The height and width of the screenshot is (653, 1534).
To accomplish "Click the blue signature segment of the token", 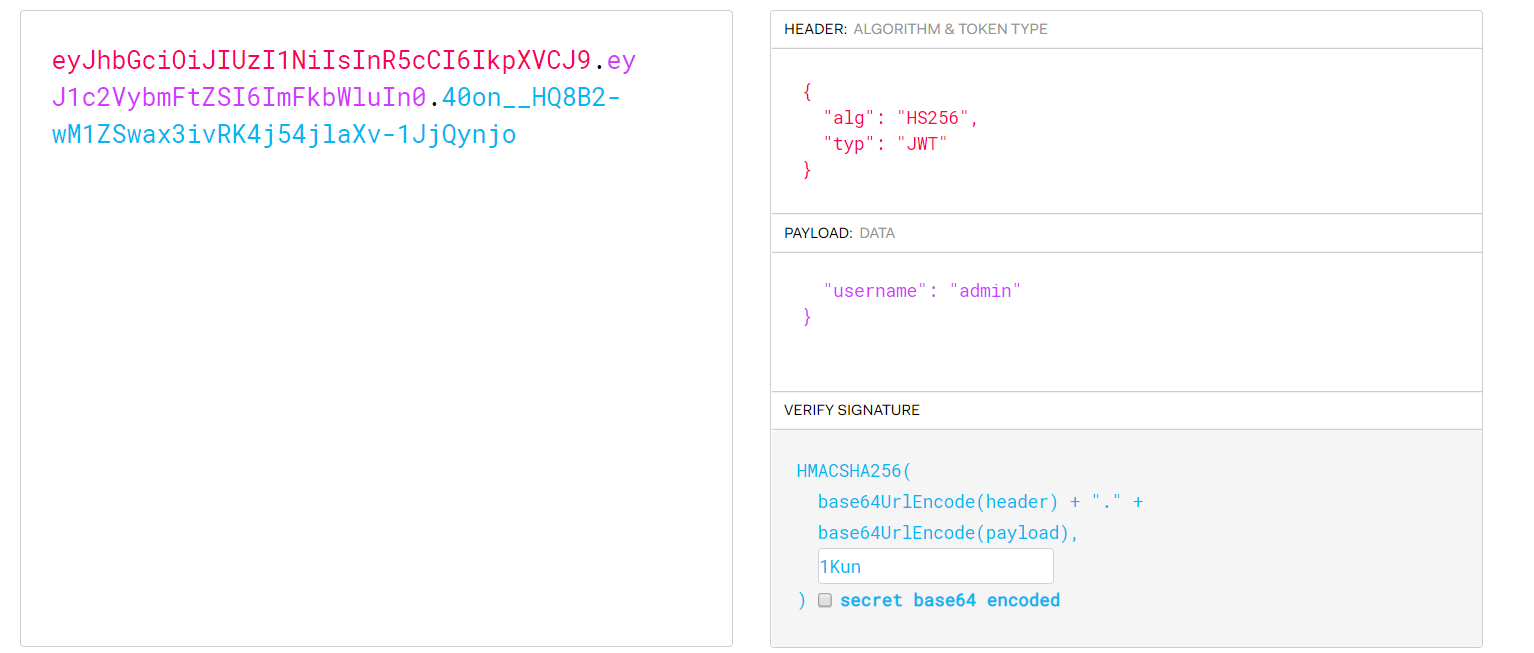I will [284, 134].
